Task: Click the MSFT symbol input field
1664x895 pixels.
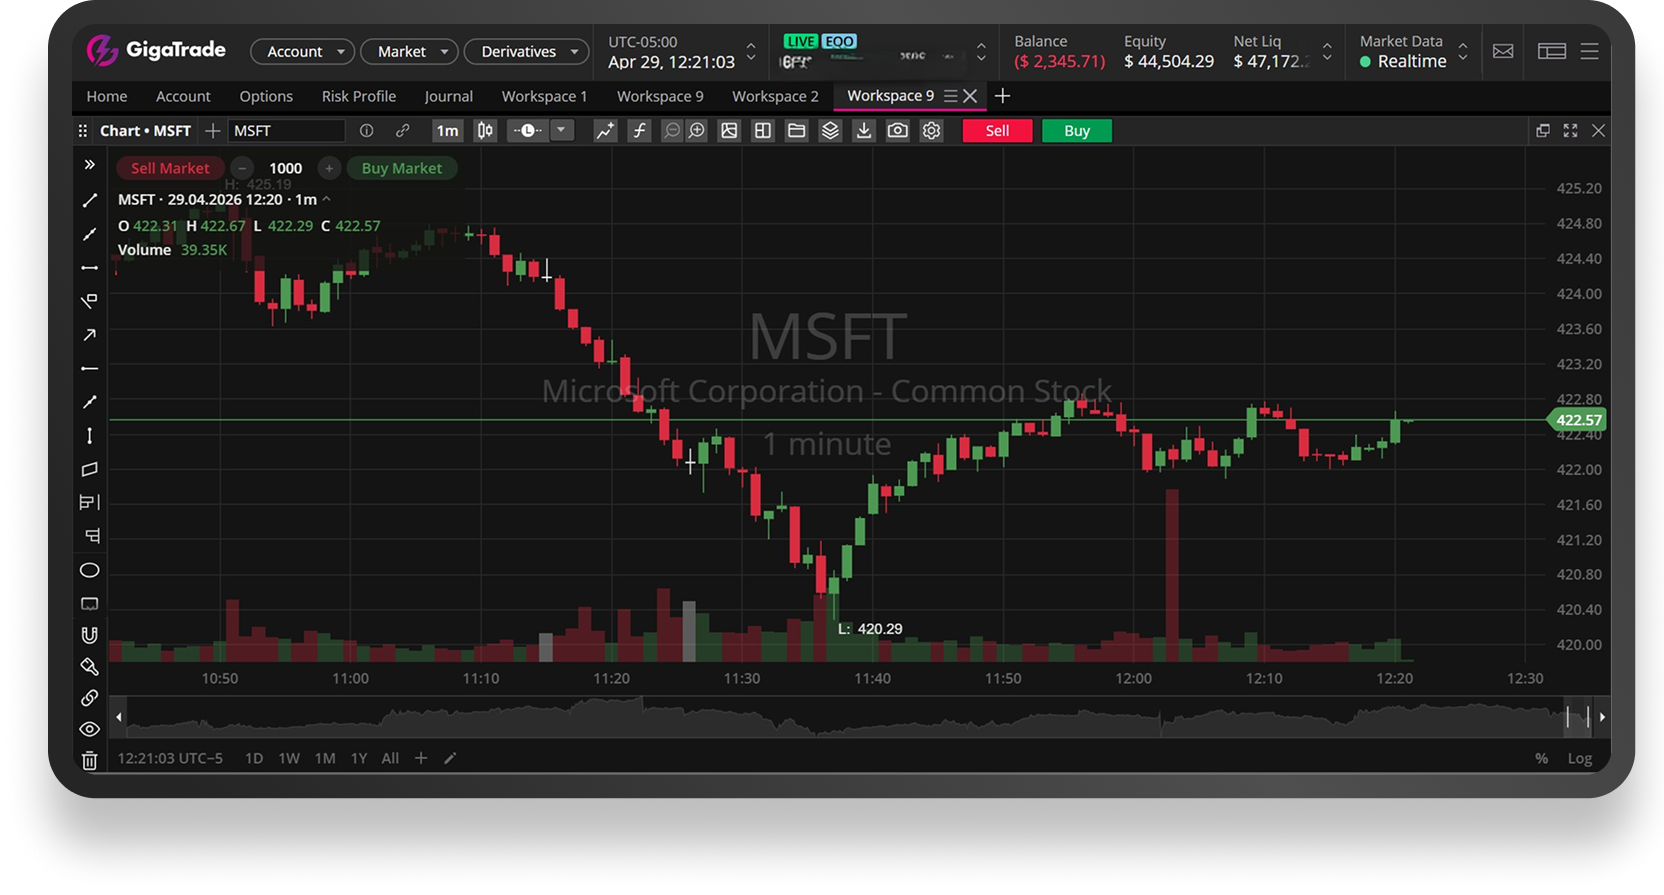Action: (x=287, y=131)
